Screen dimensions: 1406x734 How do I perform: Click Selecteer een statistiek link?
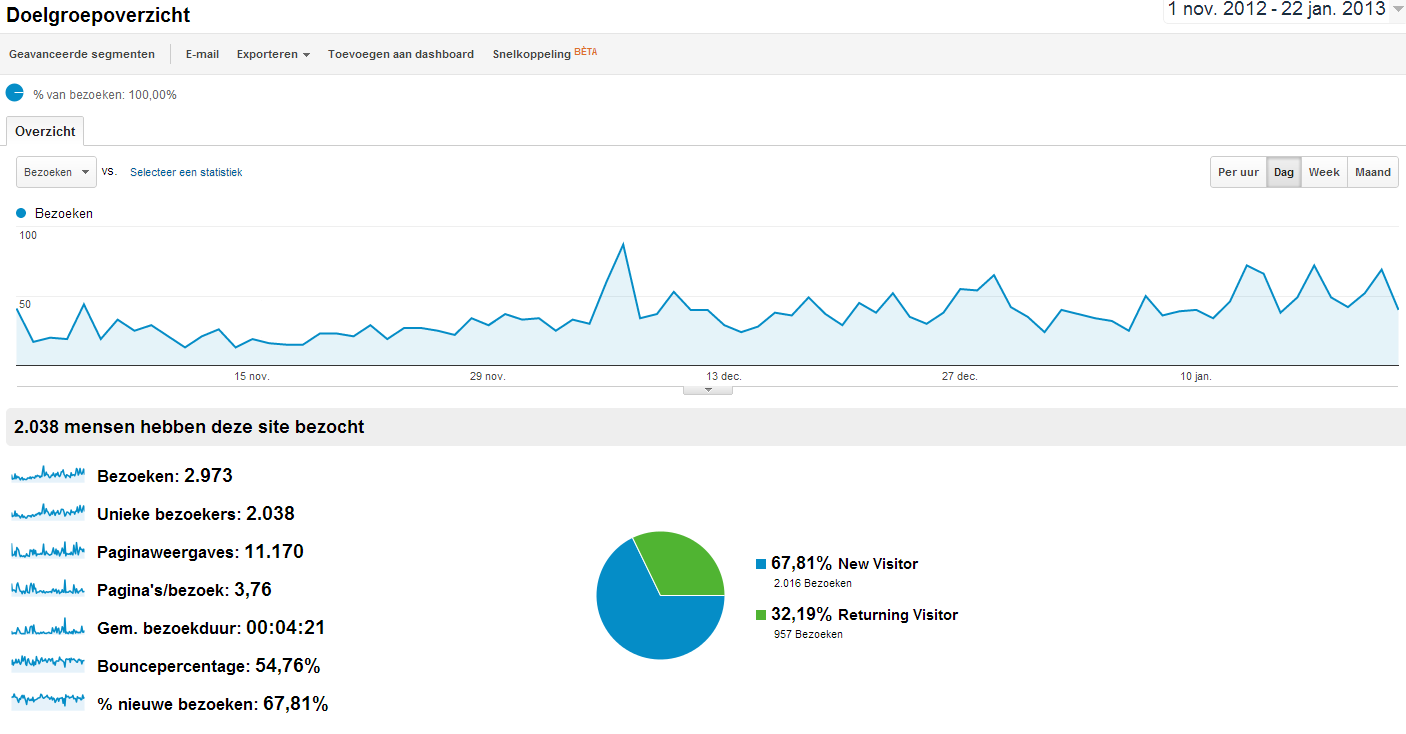point(186,172)
